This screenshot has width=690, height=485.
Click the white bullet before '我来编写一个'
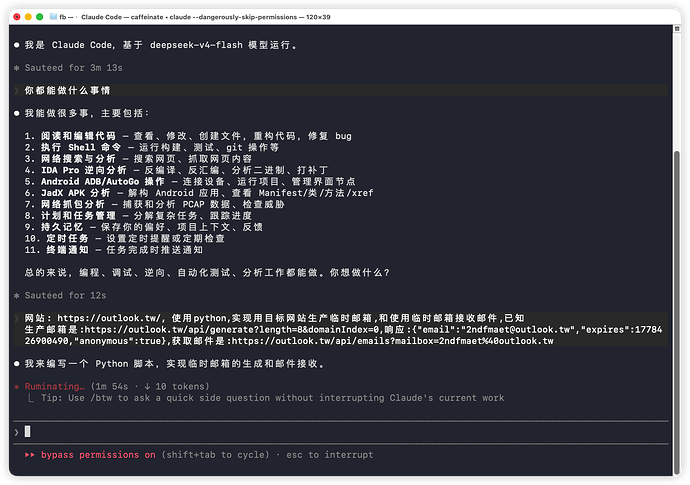(17, 364)
